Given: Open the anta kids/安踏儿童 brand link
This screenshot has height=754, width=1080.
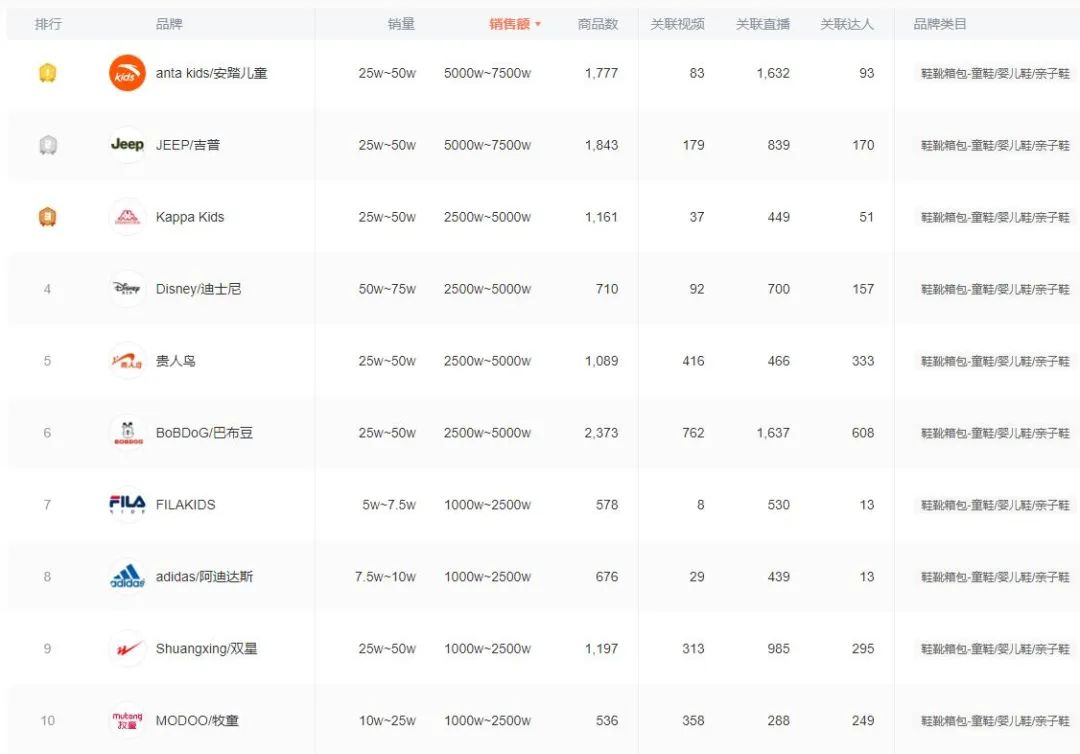Looking at the screenshot, I should pyautogui.click(x=211, y=73).
